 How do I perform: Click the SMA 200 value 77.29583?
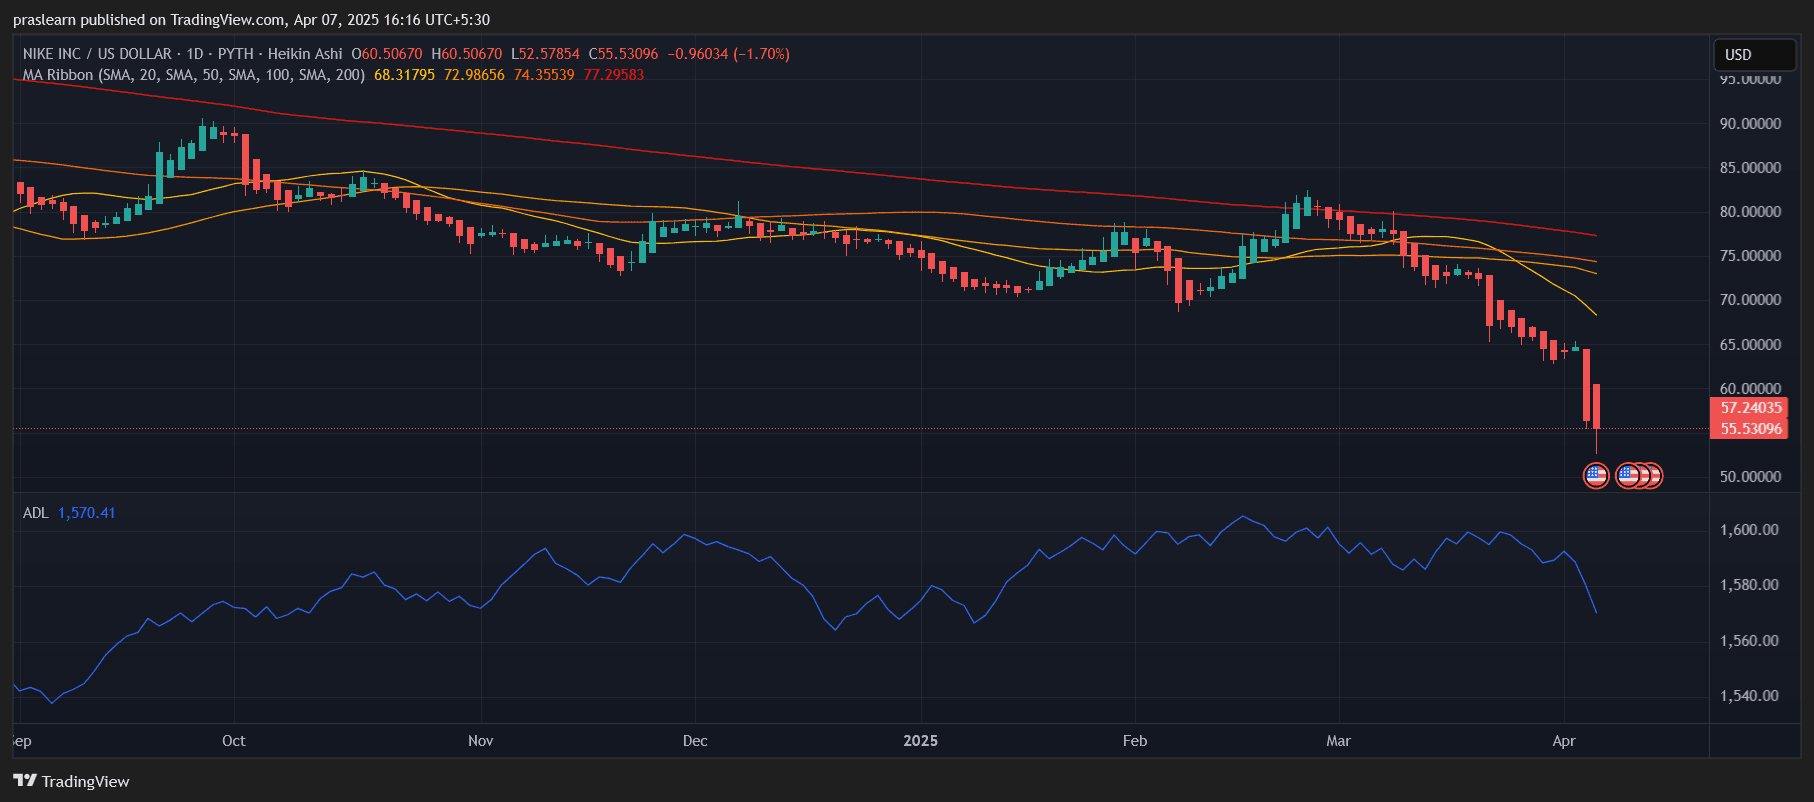point(614,75)
